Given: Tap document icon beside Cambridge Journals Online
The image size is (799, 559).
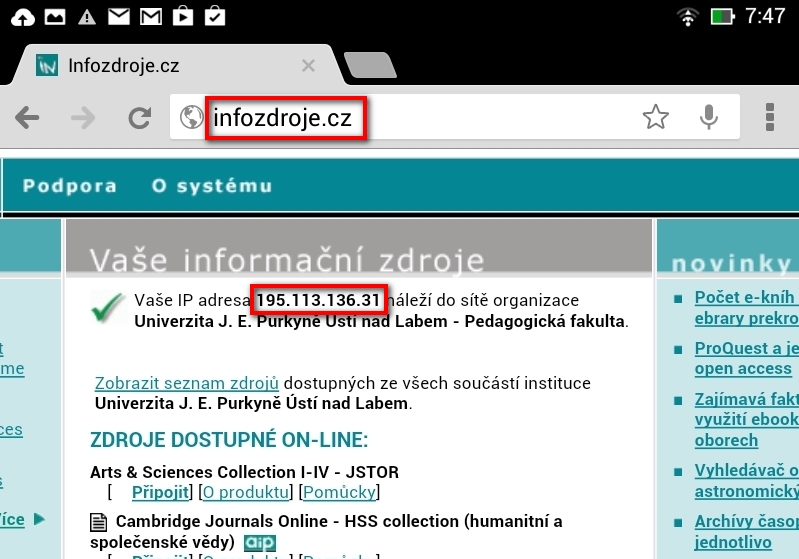Looking at the screenshot, I should [x=98, y=522].
